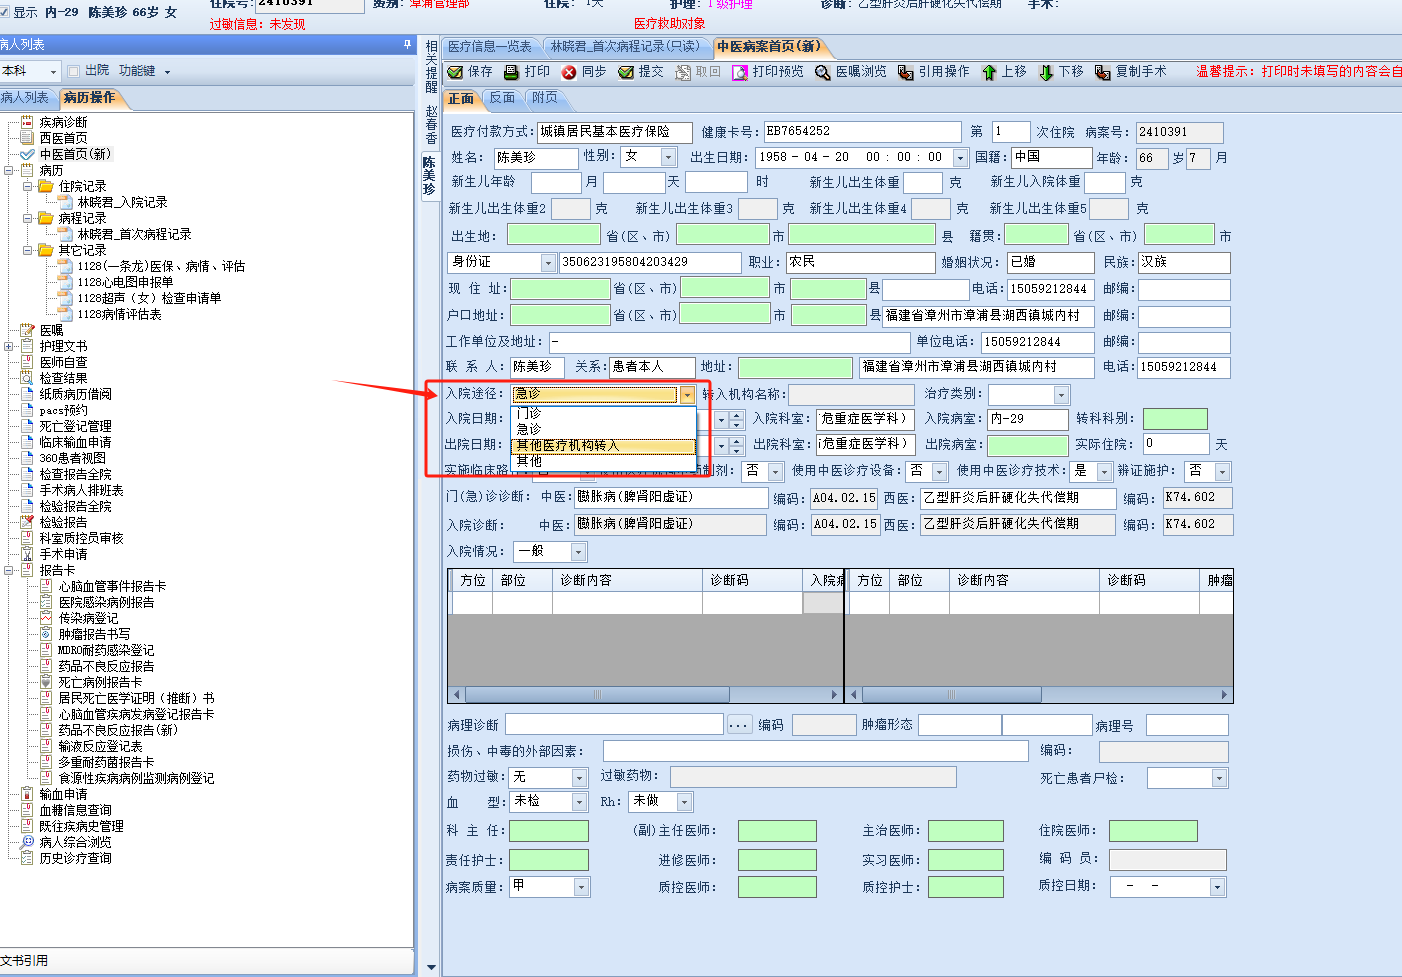Click the 姓名 field showing 陈美珍
Viewport: 1402px width, 977px height.
[536, 157]
